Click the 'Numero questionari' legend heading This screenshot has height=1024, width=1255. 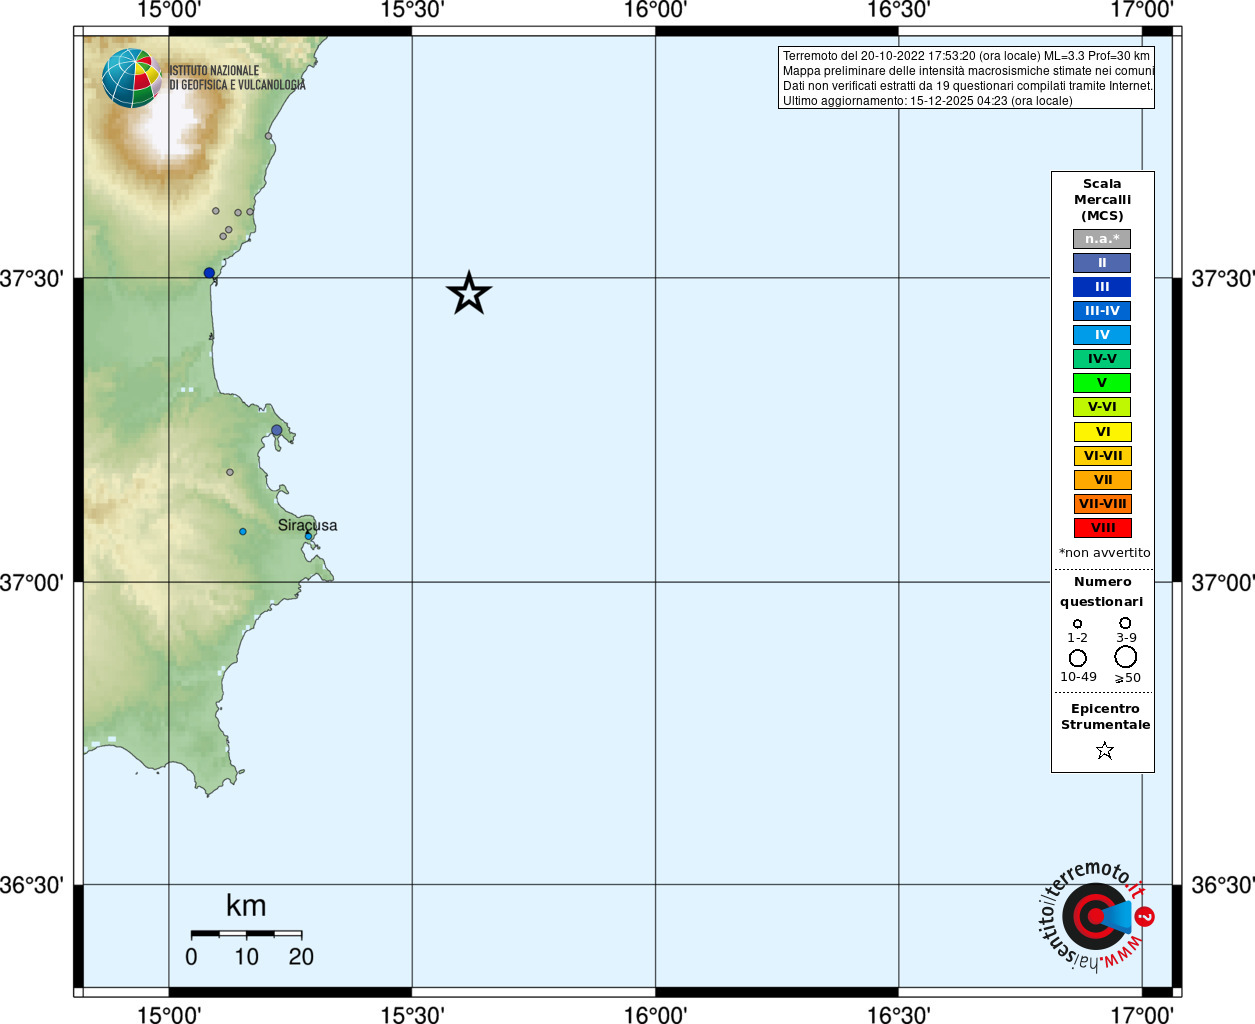(x=1102, y=592)
